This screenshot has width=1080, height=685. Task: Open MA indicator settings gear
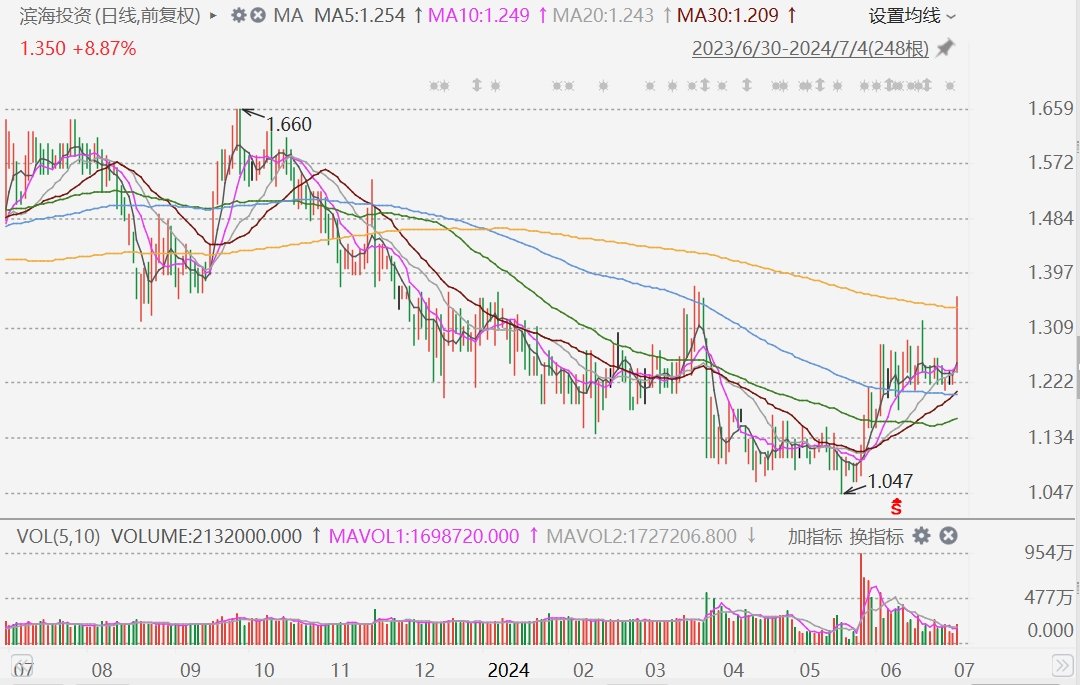[238, 15]
